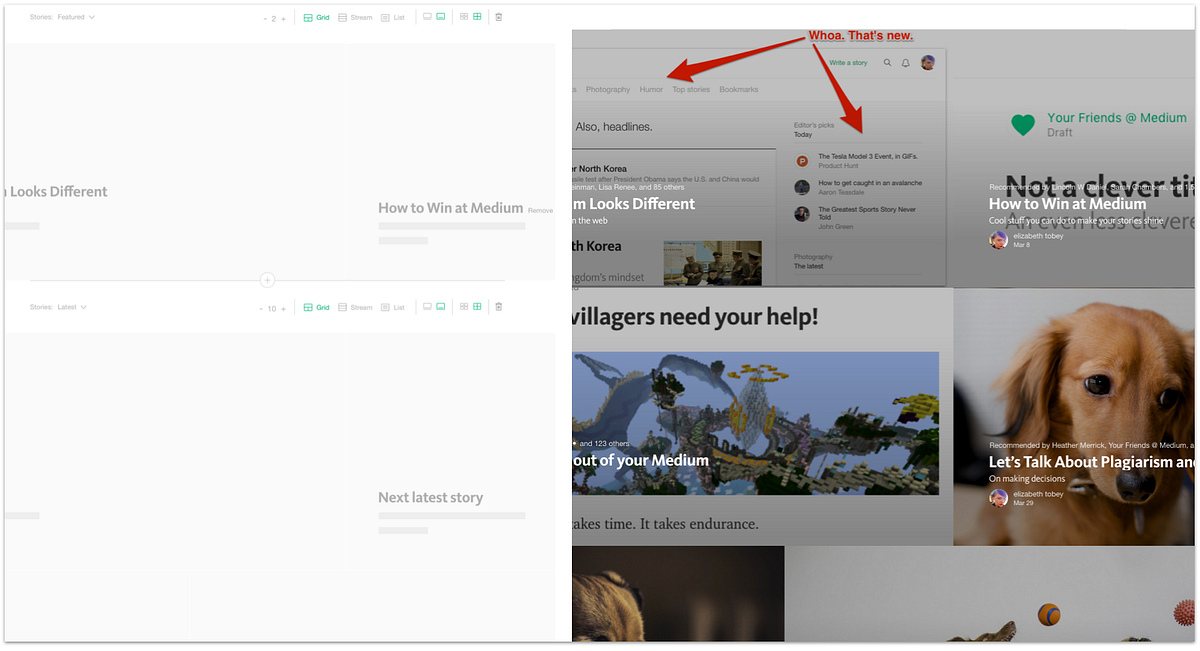Choose green image-size icon in Featured toolbar
The width and height of the screenshot is (1200, 651).
click(441, 17)
